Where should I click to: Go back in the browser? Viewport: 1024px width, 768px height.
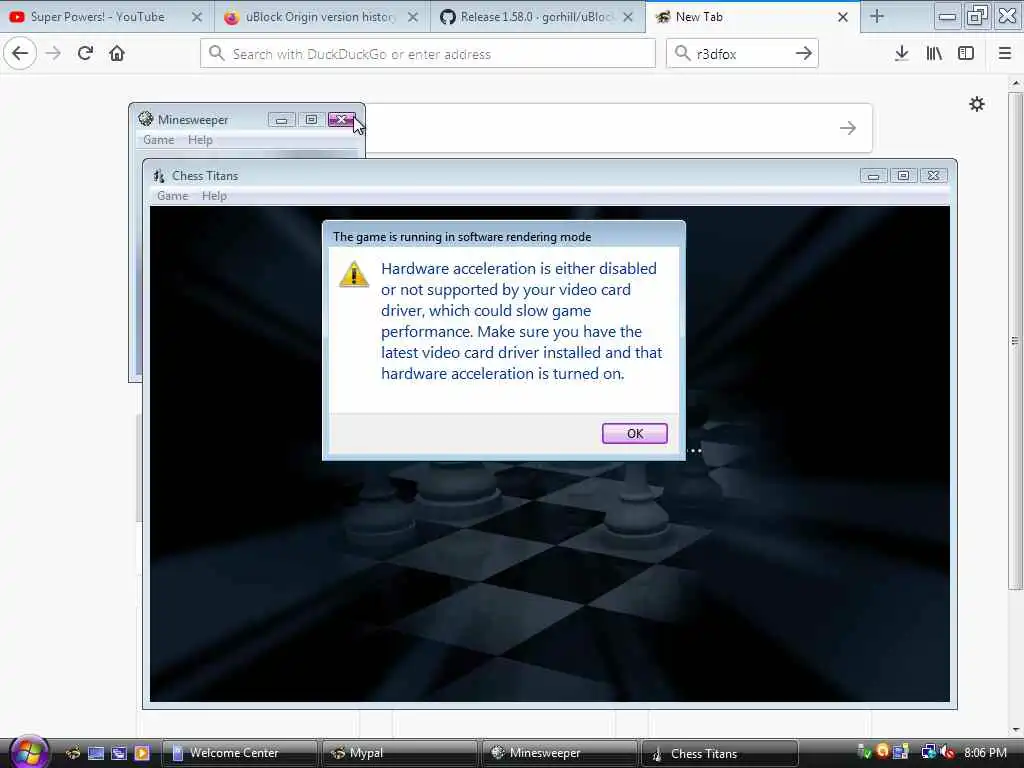pyautogui.click(x=20, y=54)
